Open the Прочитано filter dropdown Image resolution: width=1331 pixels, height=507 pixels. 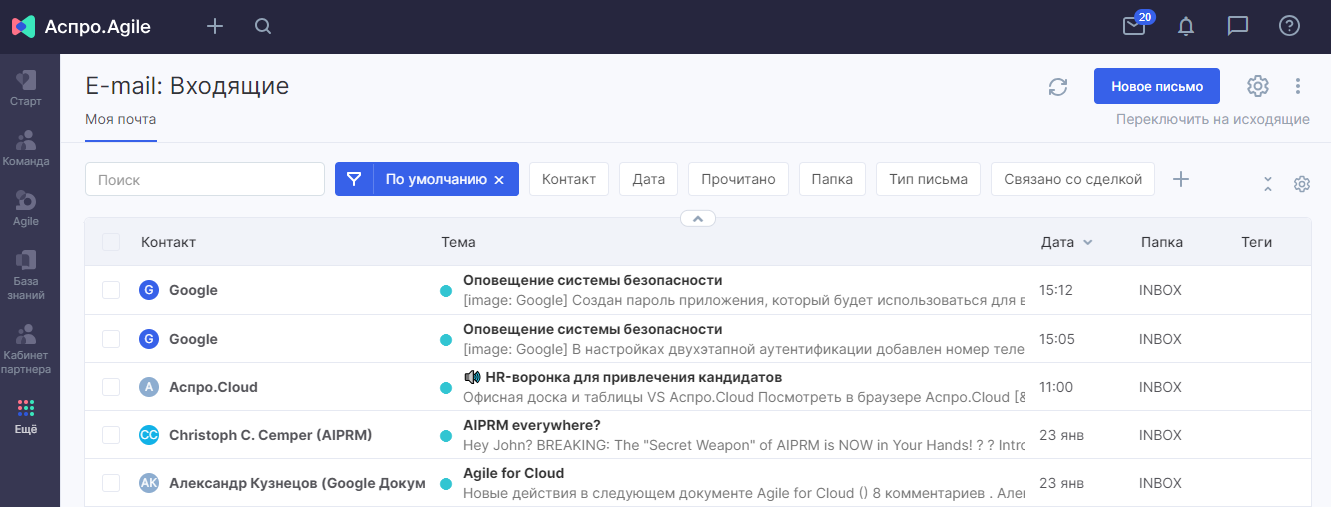point(738,179)
